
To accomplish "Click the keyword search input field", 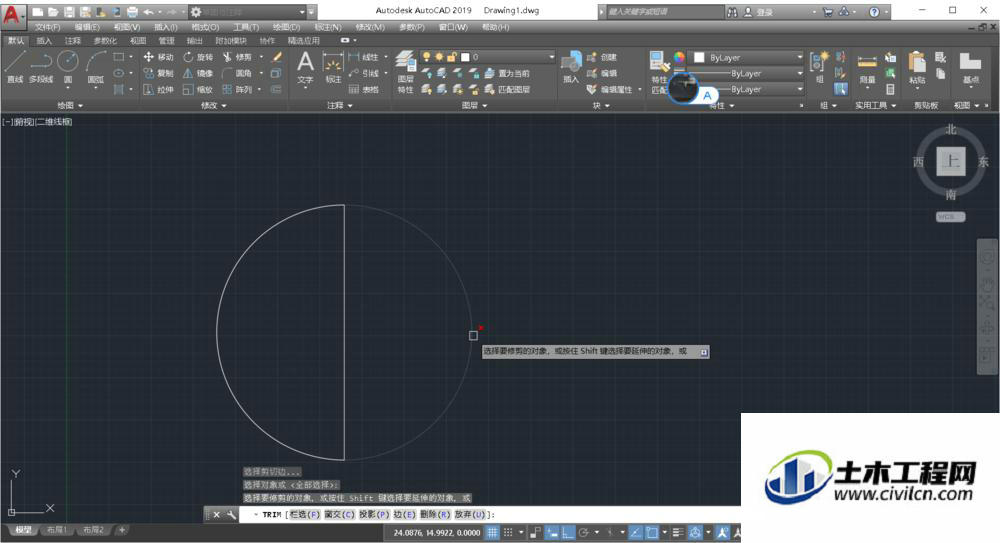I will [x=665, y=12].
